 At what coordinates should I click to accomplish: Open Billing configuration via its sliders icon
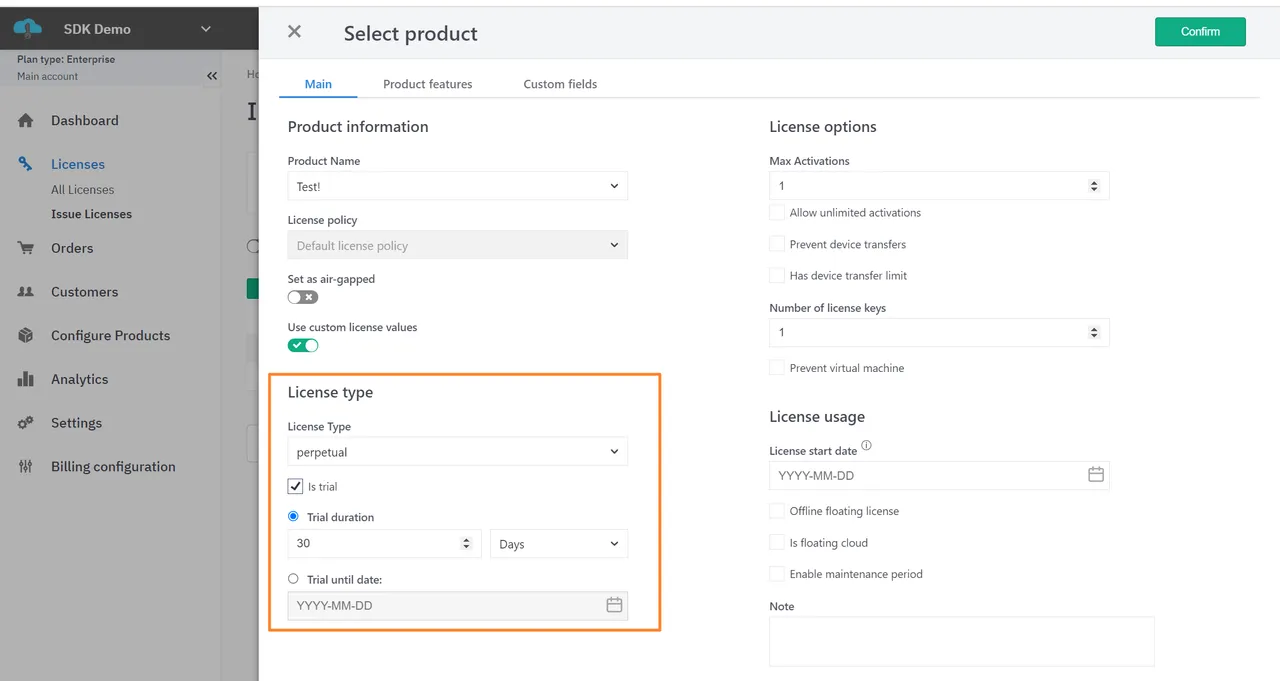coord(25,466)
